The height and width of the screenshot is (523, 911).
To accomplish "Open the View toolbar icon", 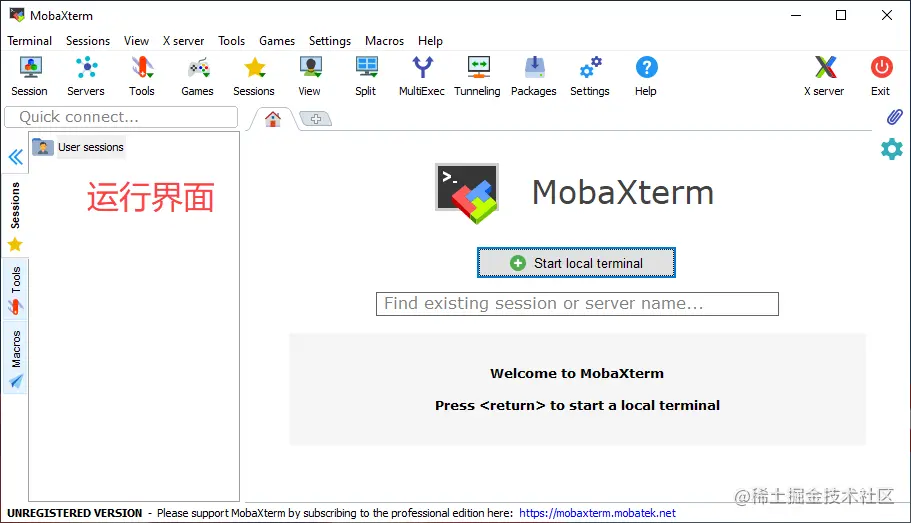I will (x=310, y=76).
